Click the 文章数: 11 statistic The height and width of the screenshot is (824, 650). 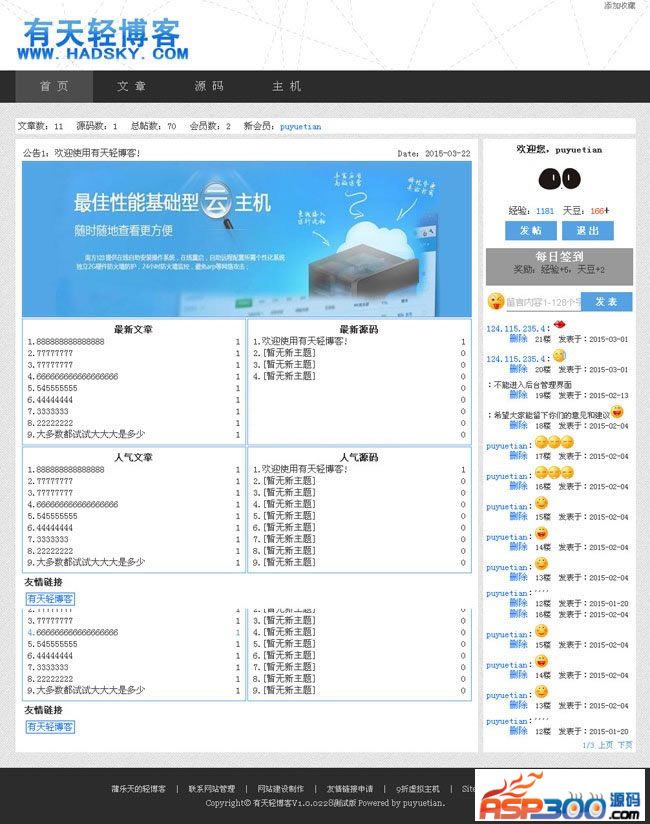coord(40,126)
